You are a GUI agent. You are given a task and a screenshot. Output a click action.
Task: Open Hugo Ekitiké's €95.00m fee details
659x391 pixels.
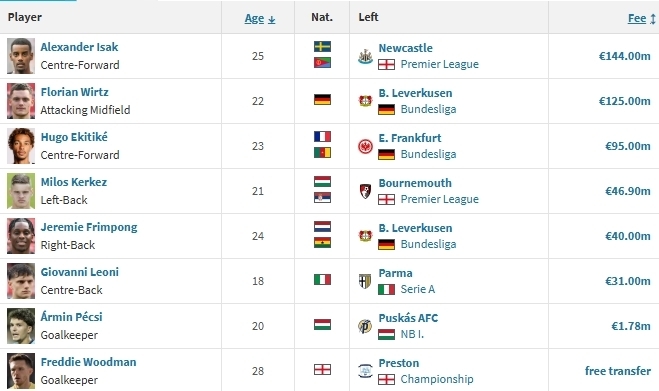pos(627,146)
